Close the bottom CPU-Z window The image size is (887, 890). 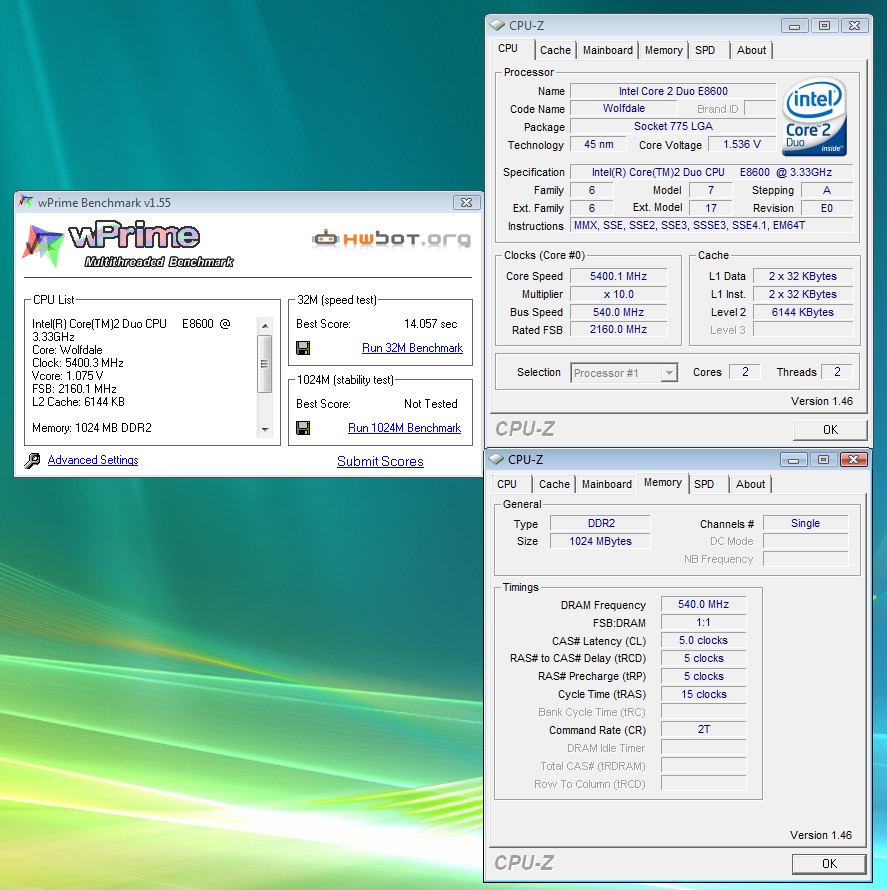click(854, 459)
